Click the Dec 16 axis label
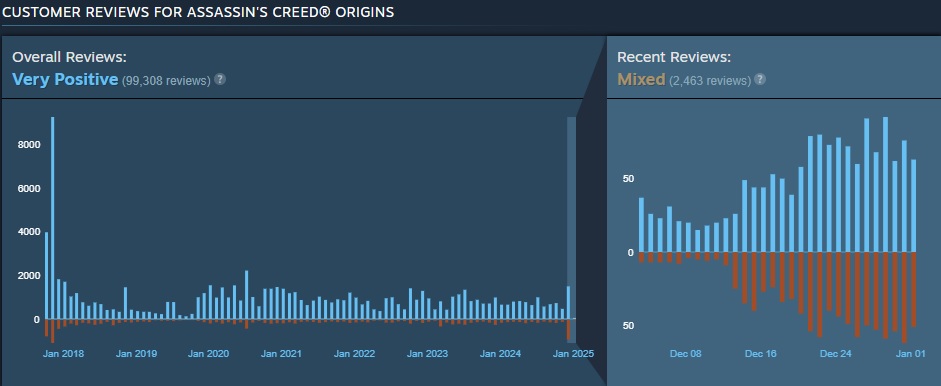 coord(760,354)
